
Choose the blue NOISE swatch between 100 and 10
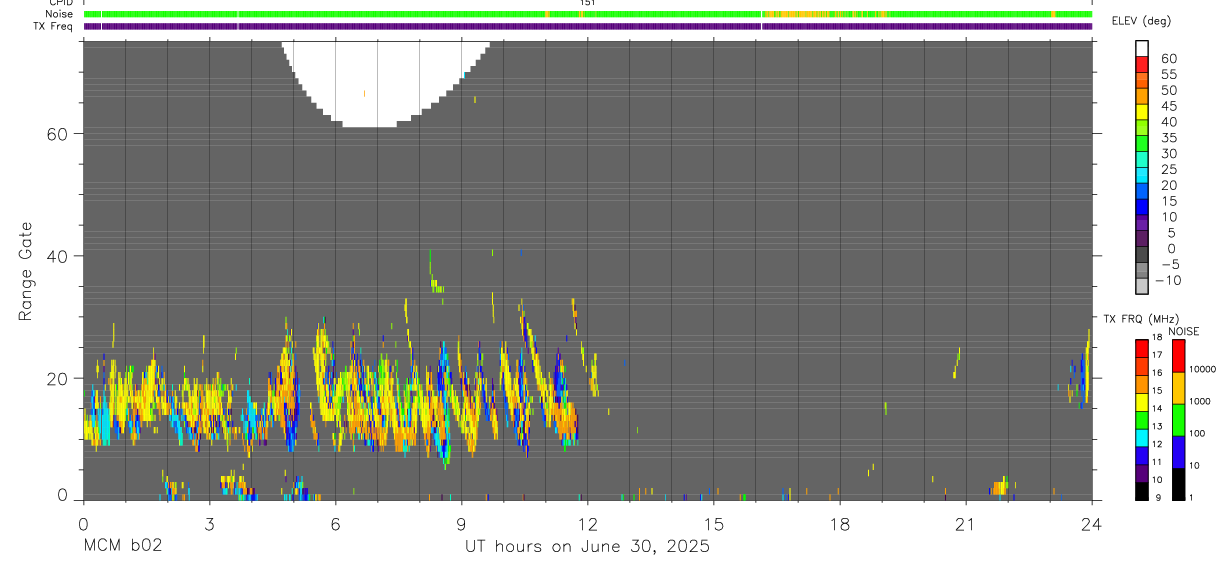1178,452
